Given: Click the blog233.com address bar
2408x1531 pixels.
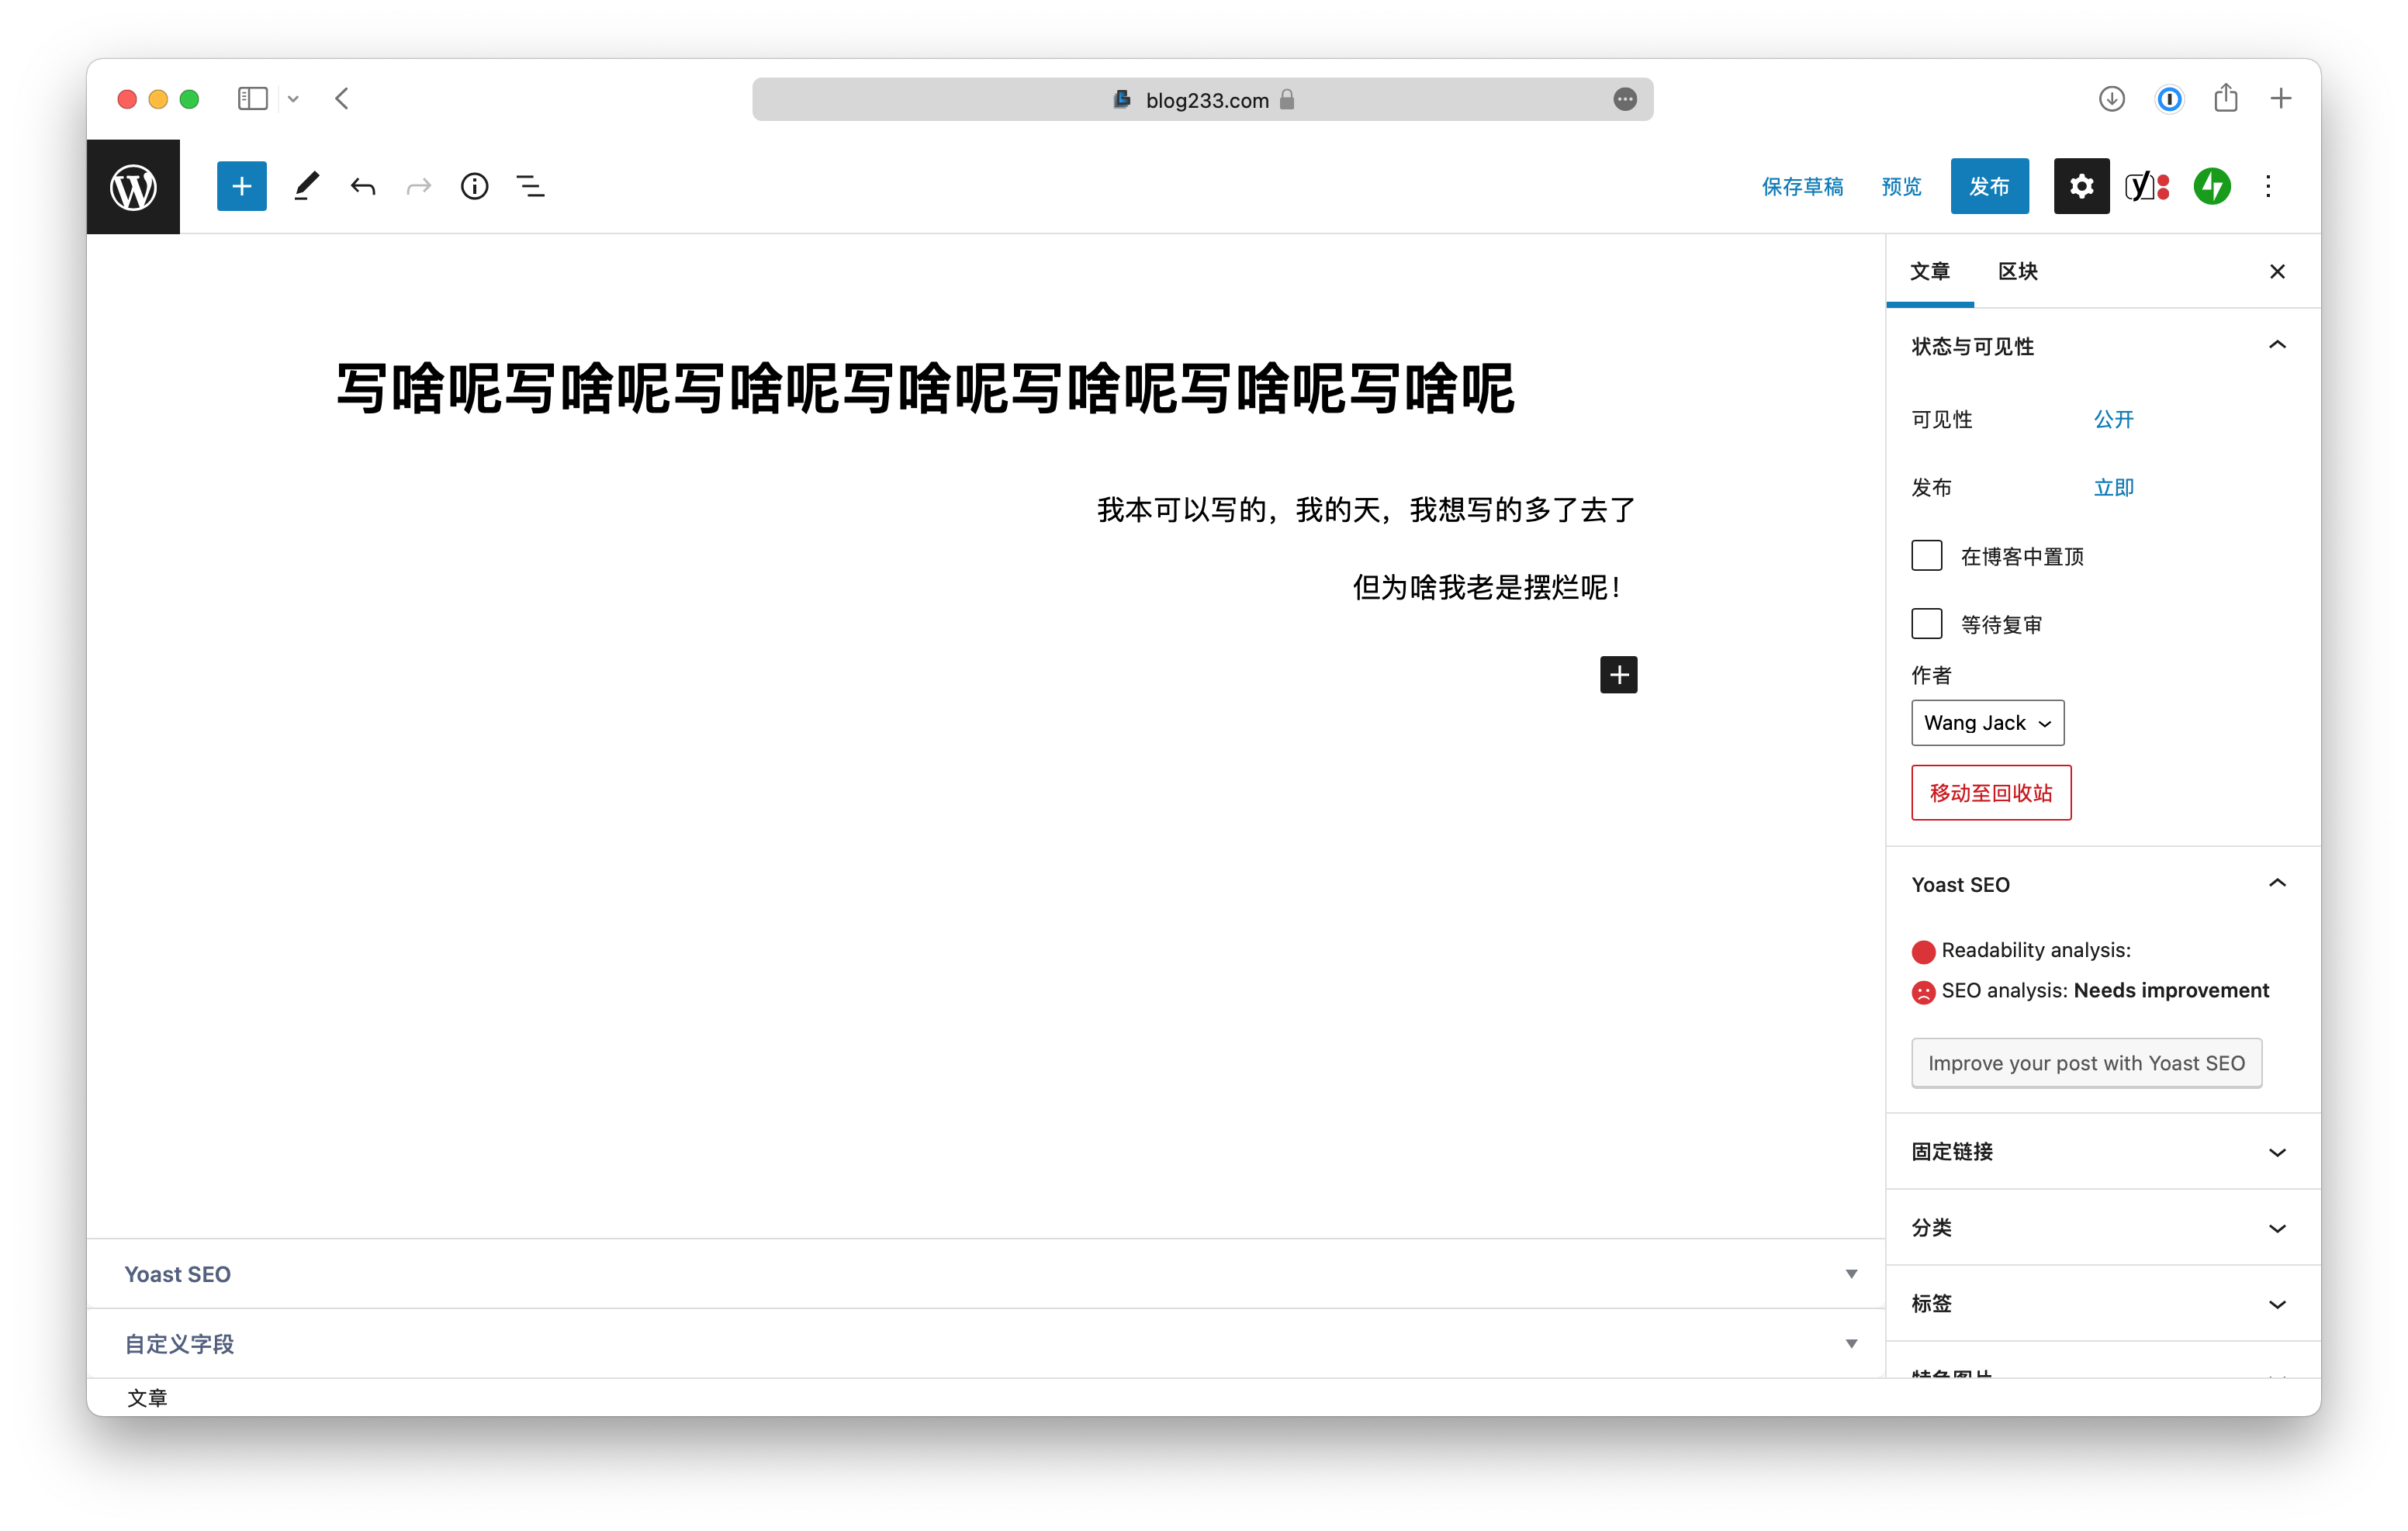Looking at the screenshot, I should [x=1202, y=99].
